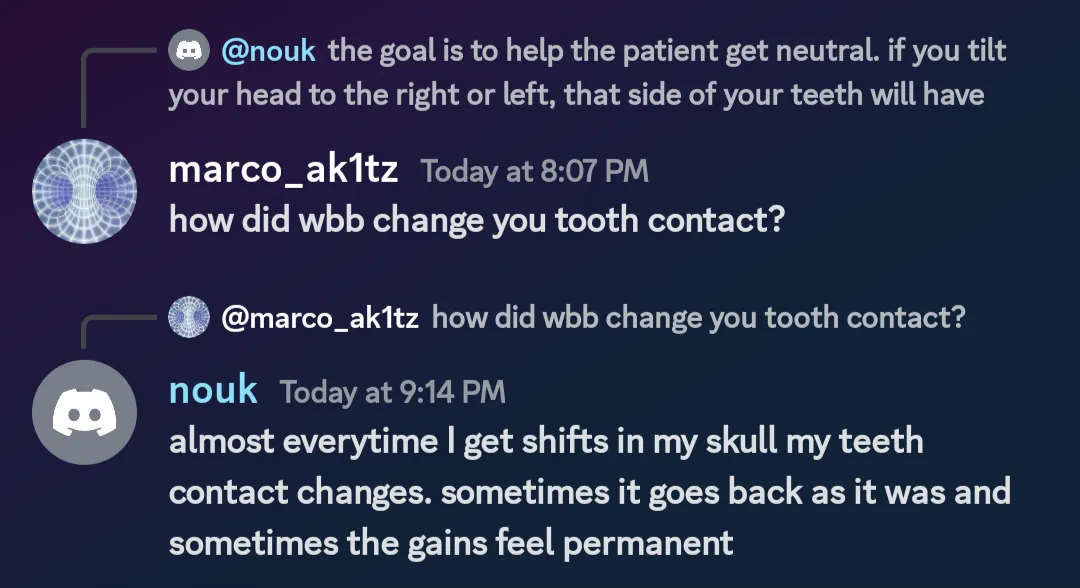Viewport: 1080px width, 588px height.
Task: Open profile via blue nouk username header
Action: pos(214,390)
